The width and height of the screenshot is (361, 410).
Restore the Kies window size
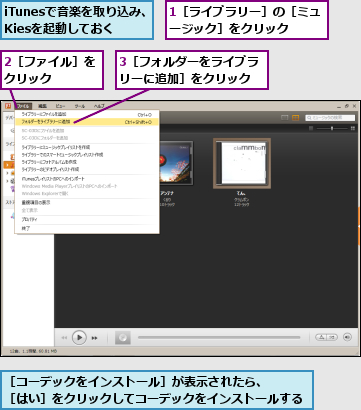[347, 106]
